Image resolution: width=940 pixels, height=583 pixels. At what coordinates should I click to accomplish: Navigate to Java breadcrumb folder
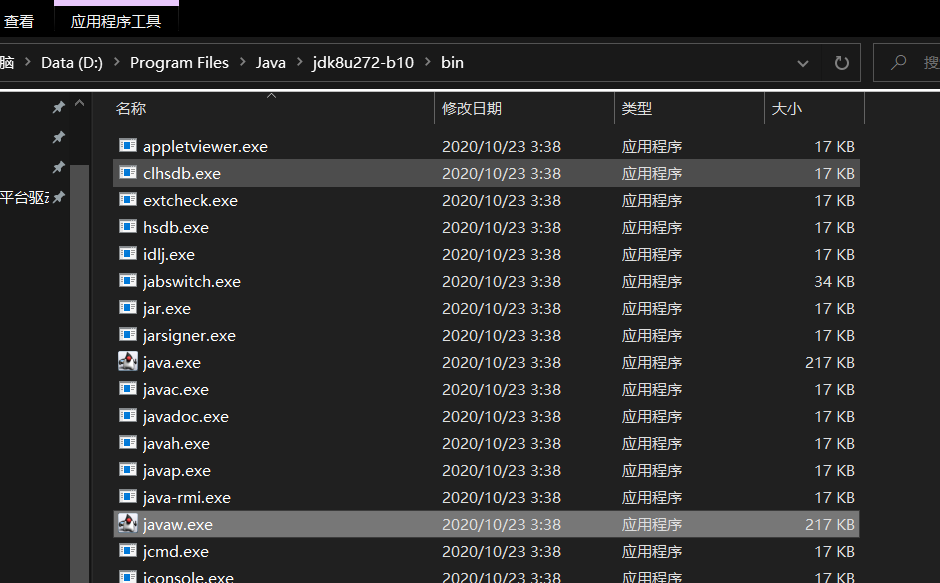[x=270, y=62]
